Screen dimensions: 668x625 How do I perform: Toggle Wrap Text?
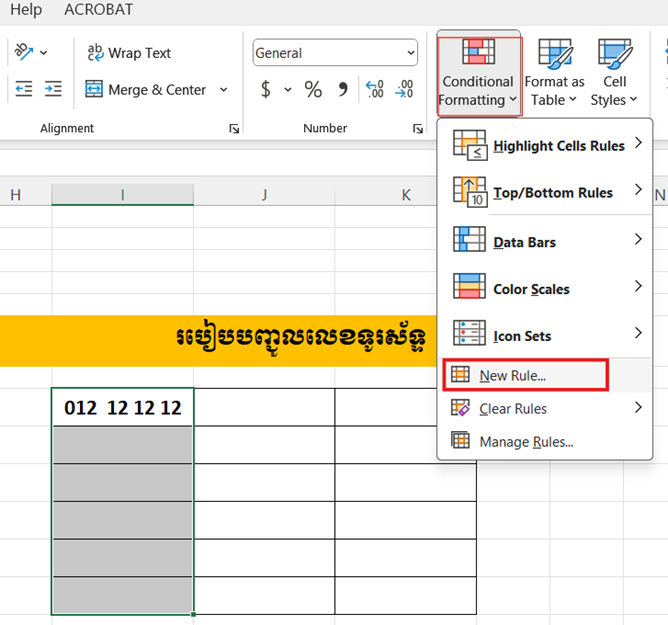[x=129, y=53]
